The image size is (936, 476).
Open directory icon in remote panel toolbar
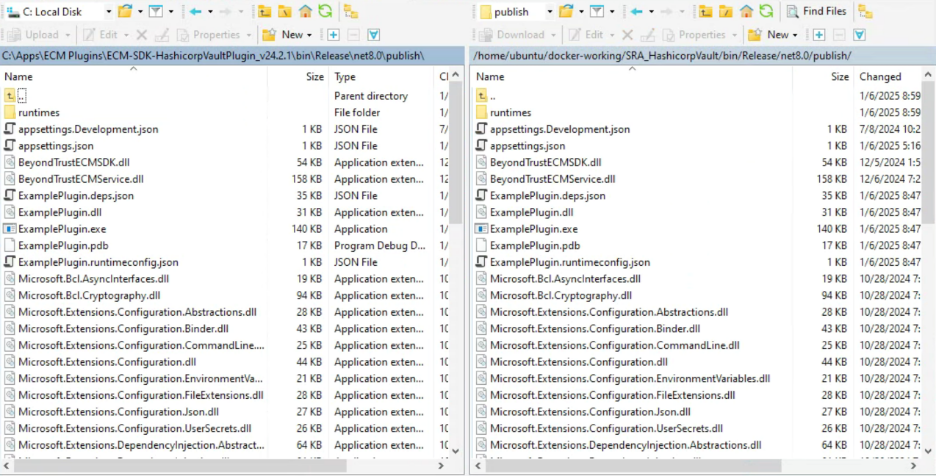[566, 11]
